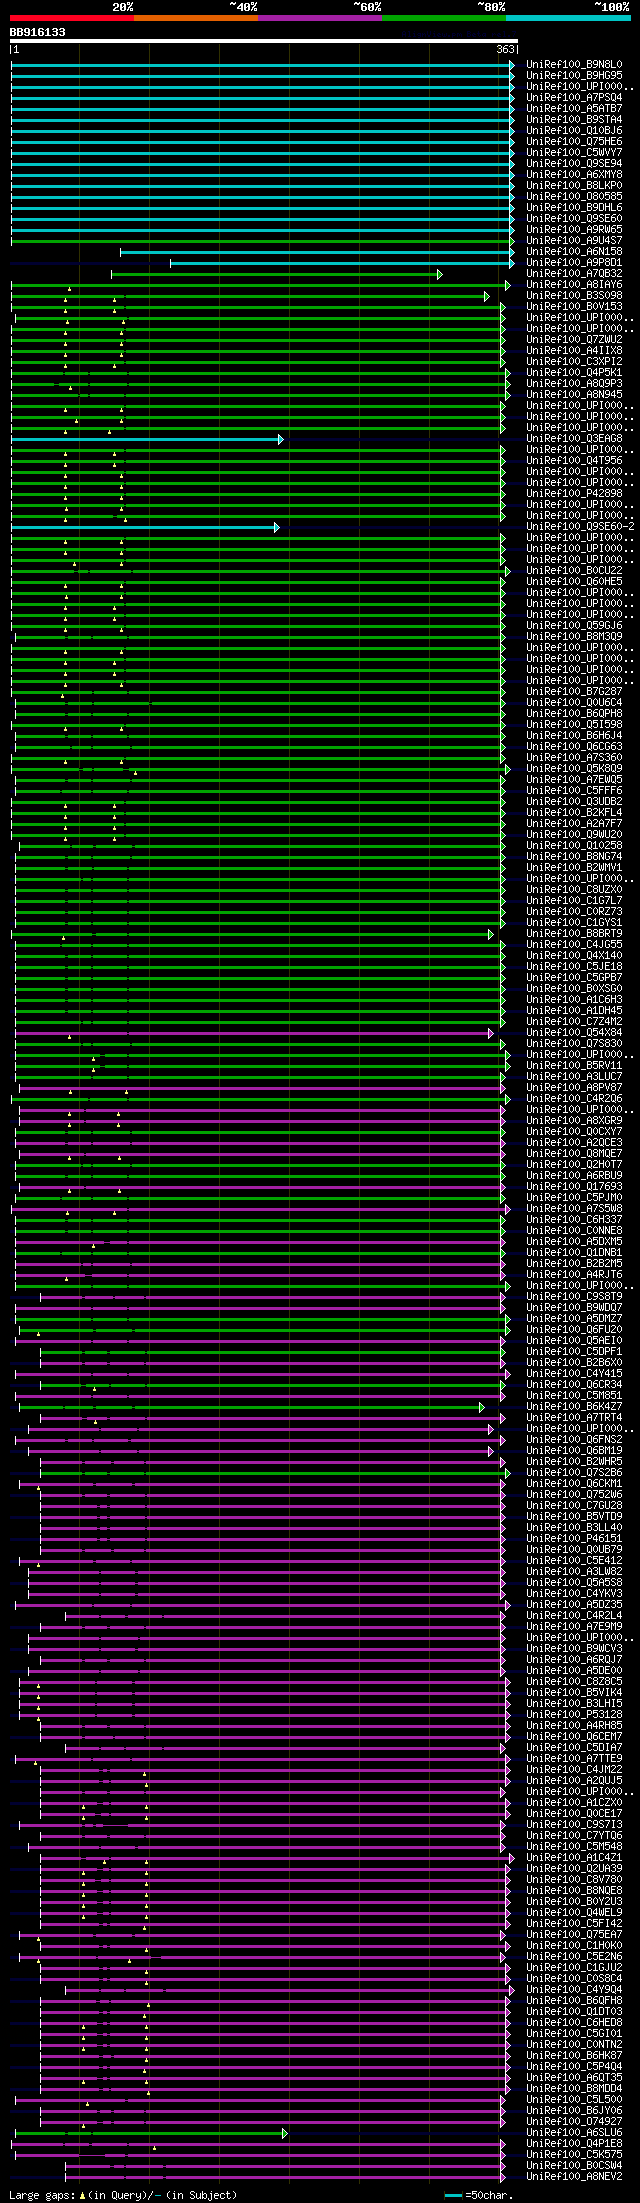Open the UniRef100_A9P8D1 entry

pyautogui.click(x=574, y=263)
